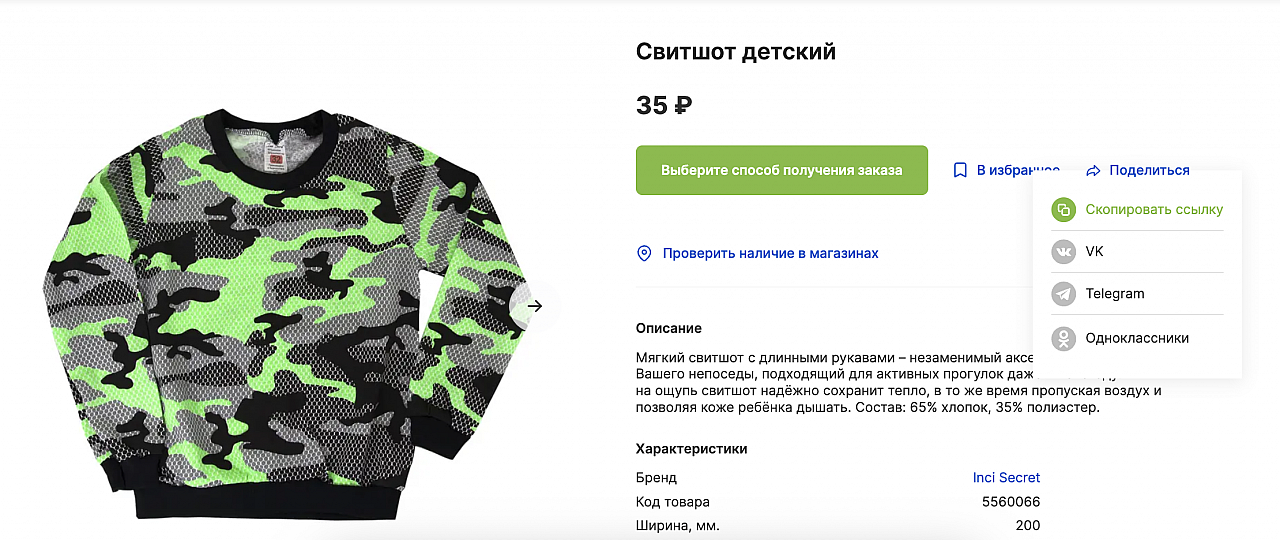
Task: Open the Inci Secret brand link
Action: [x=1006, y=477]
